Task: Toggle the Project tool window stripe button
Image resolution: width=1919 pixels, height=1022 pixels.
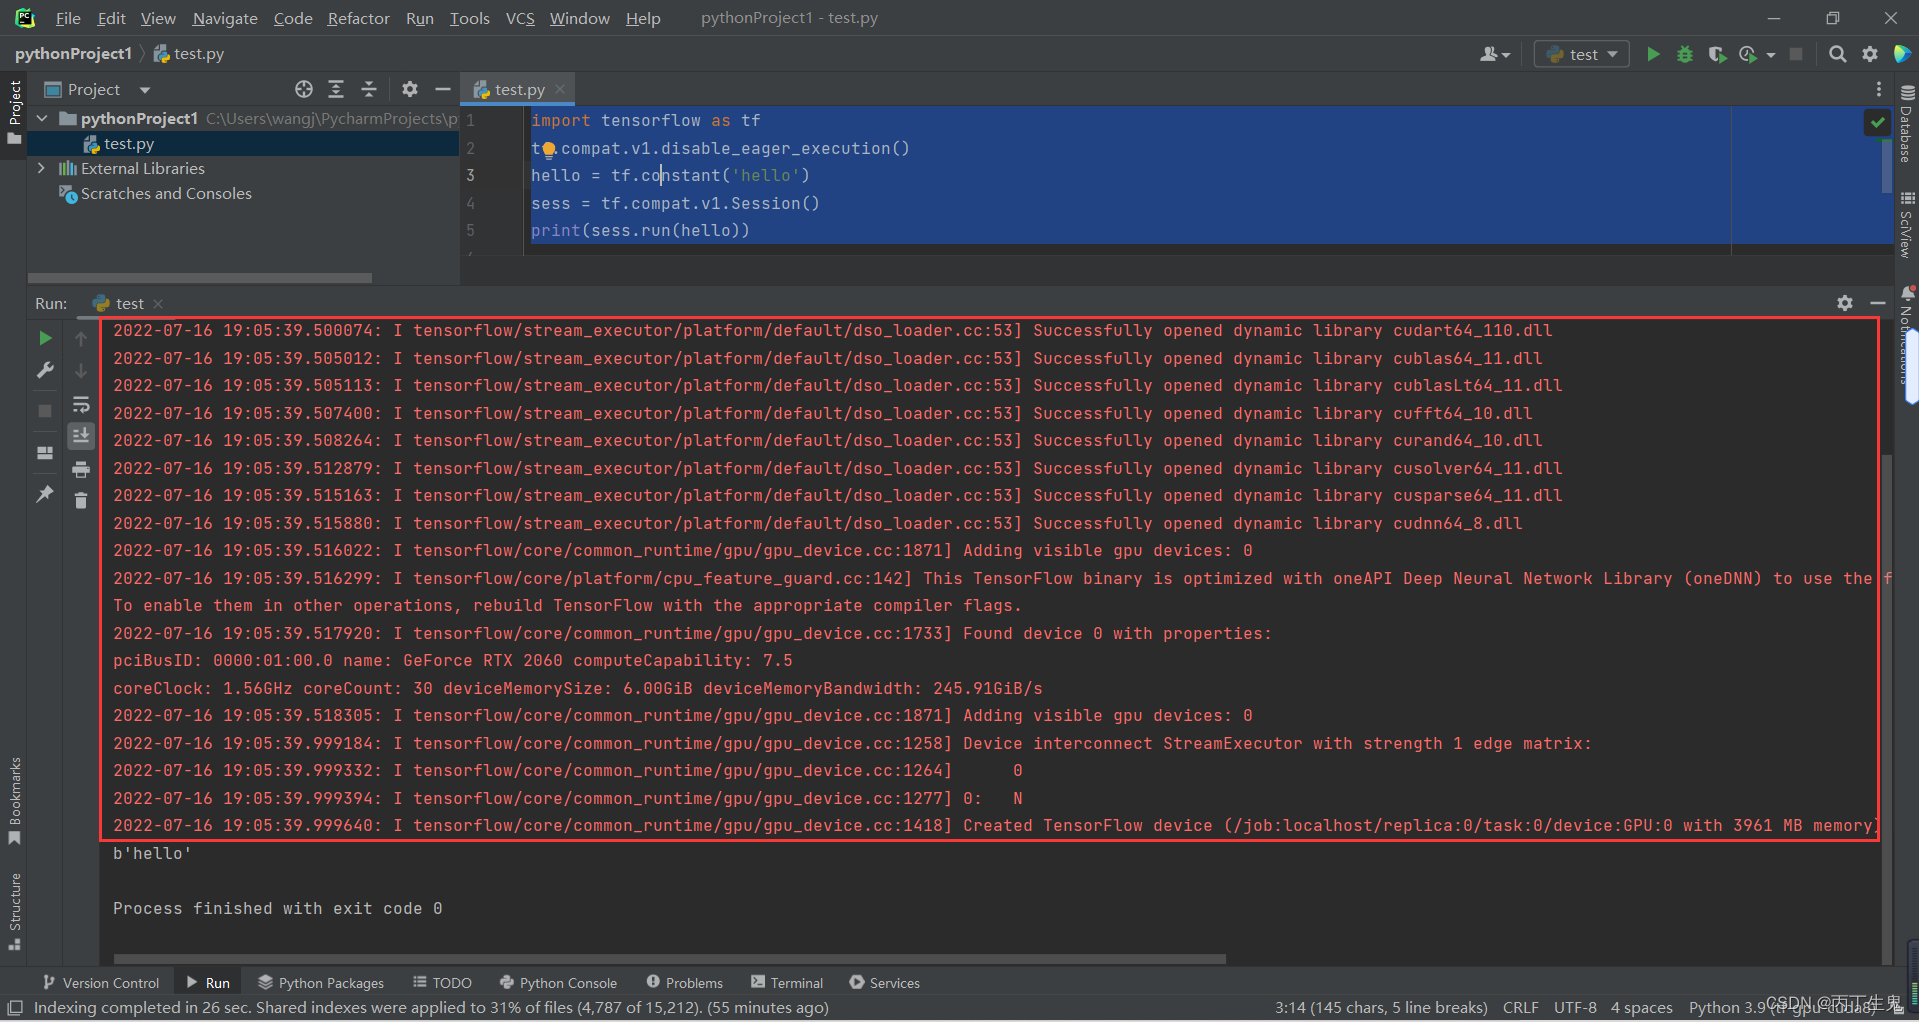Action: click(14, 112)
